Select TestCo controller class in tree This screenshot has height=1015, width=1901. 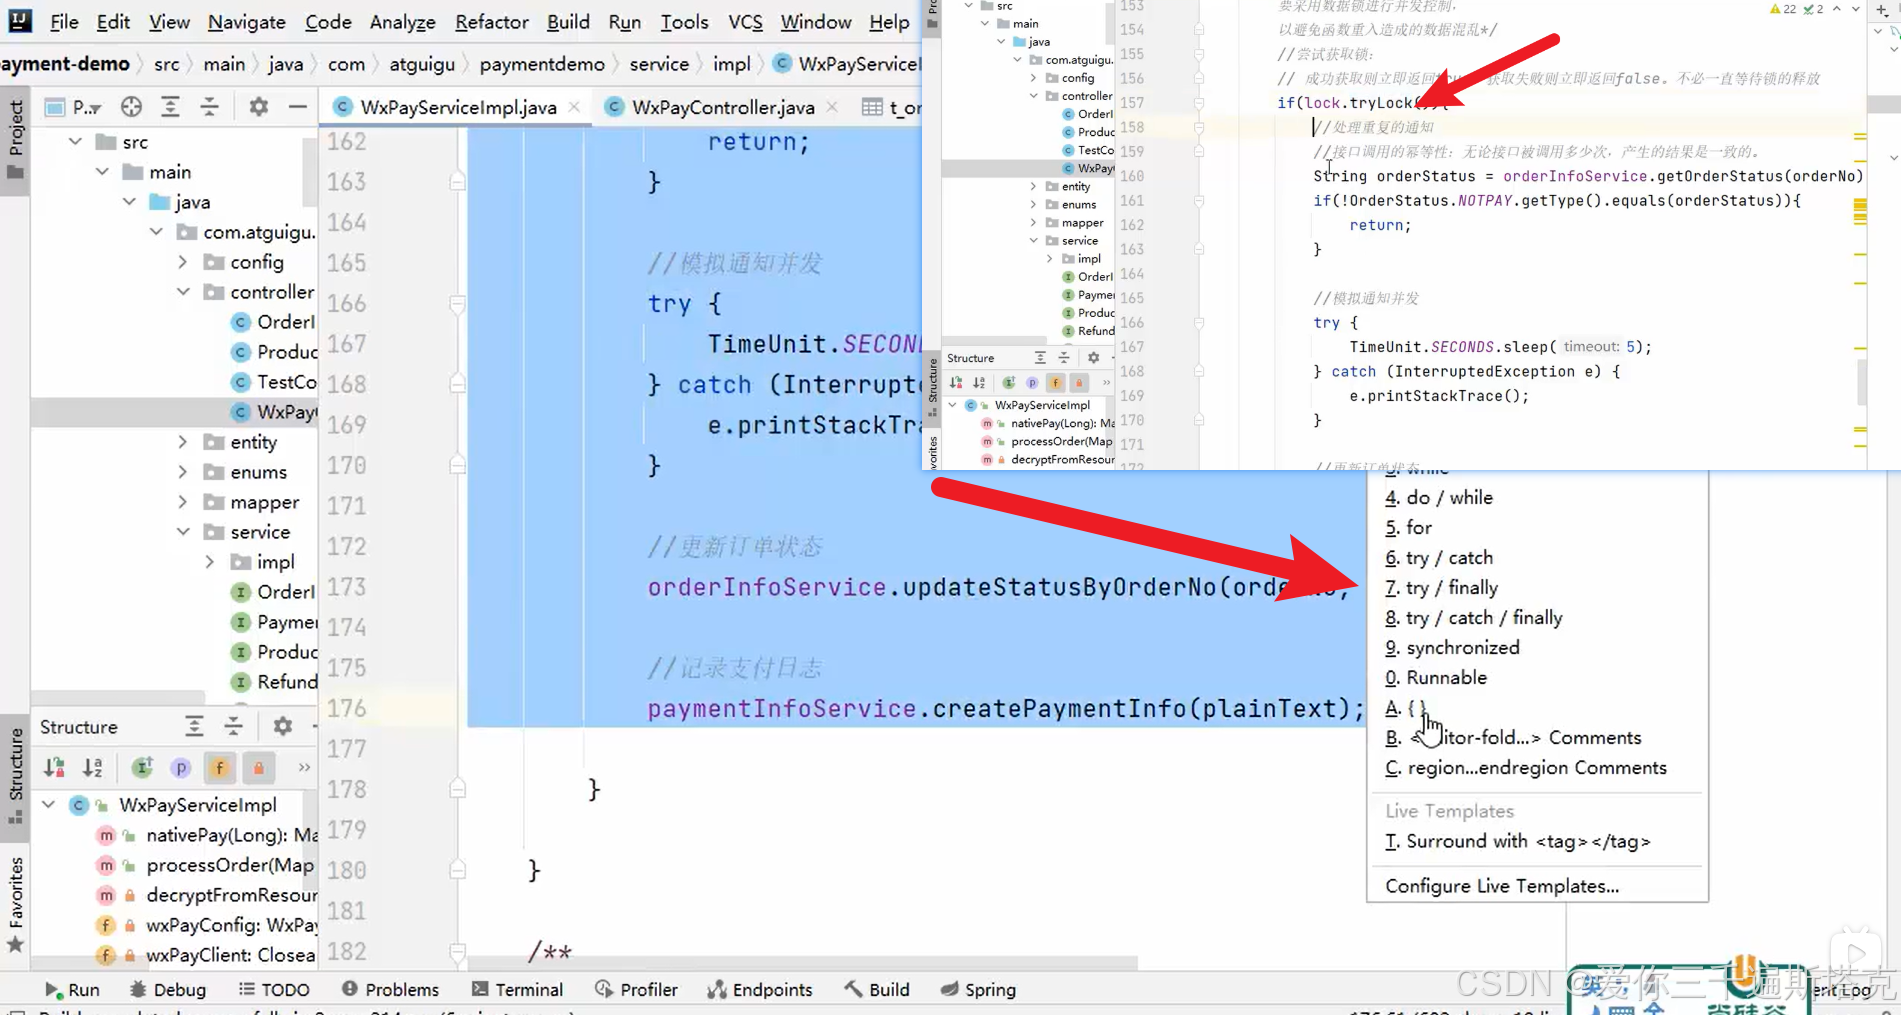274,382
